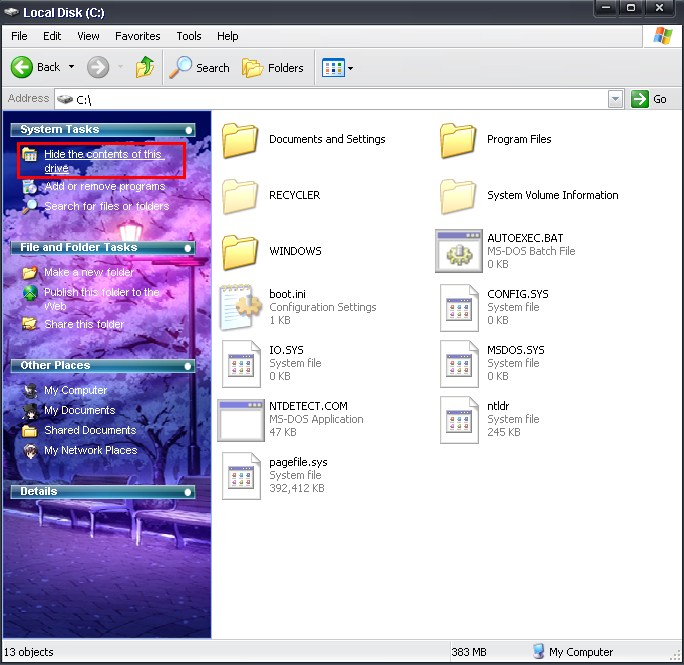Click the Share this folder icon
The image size is (684, 665).
tap(30, 324)
